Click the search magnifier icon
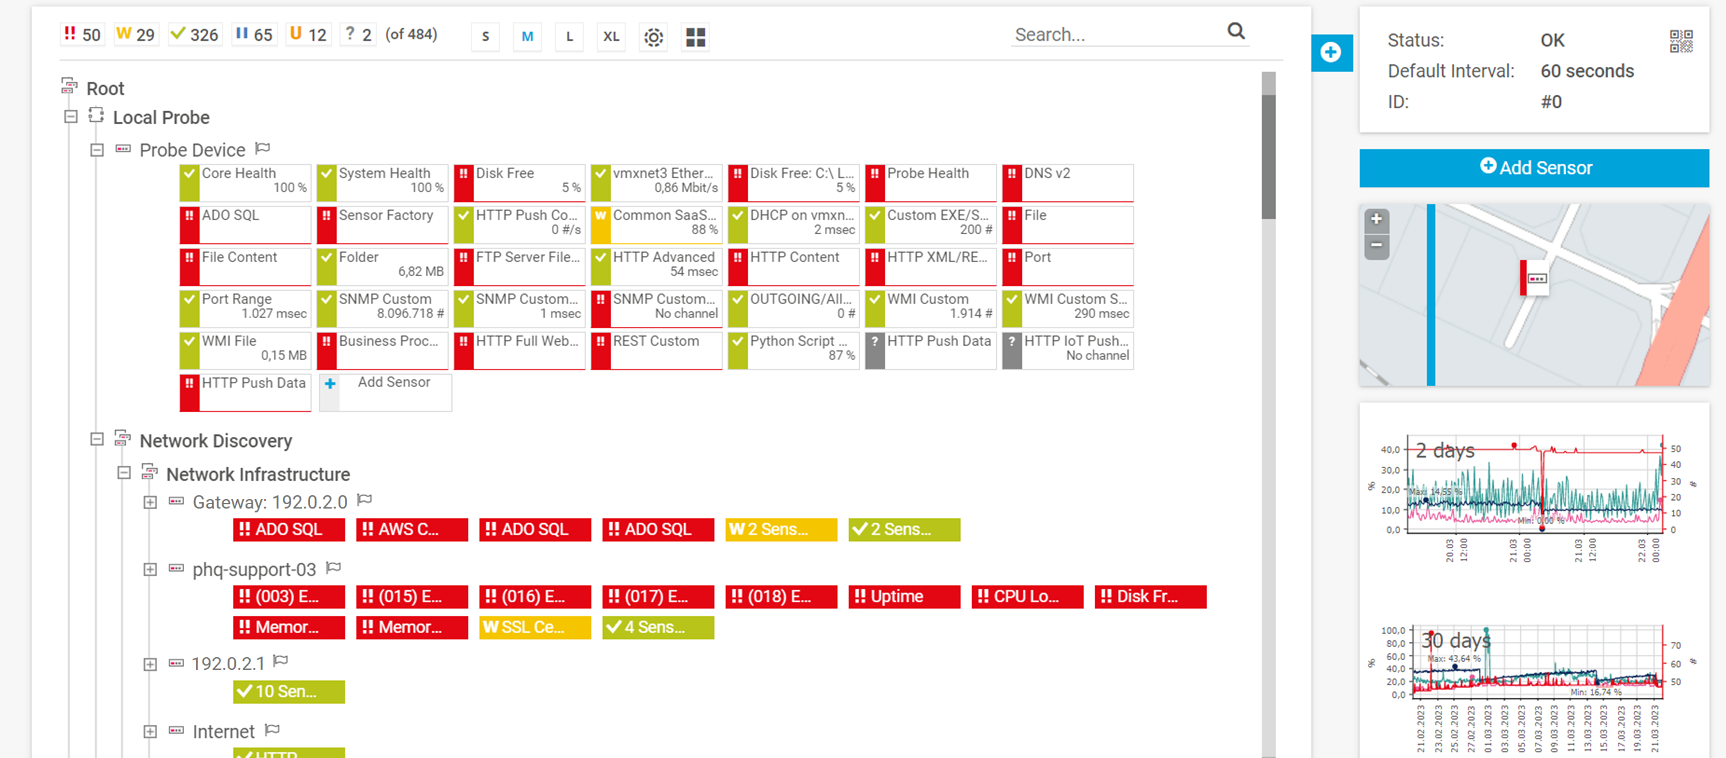 click(1236, 32)
